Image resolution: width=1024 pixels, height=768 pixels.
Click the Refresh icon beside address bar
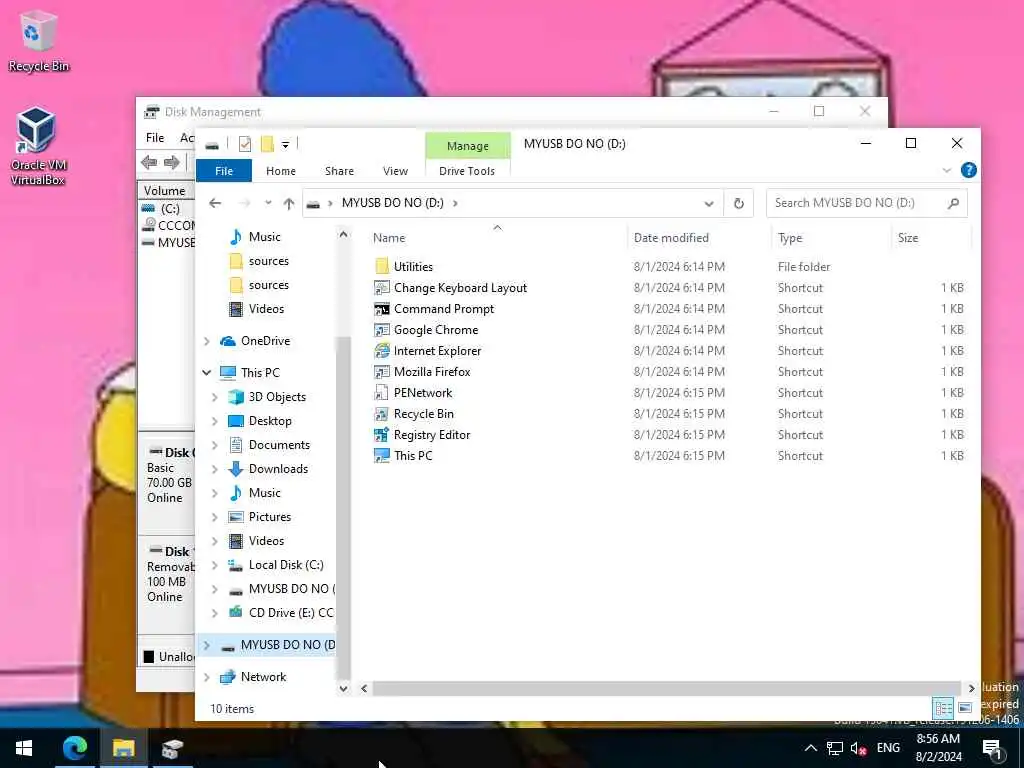pyautogui.click(x=739, y=203)
